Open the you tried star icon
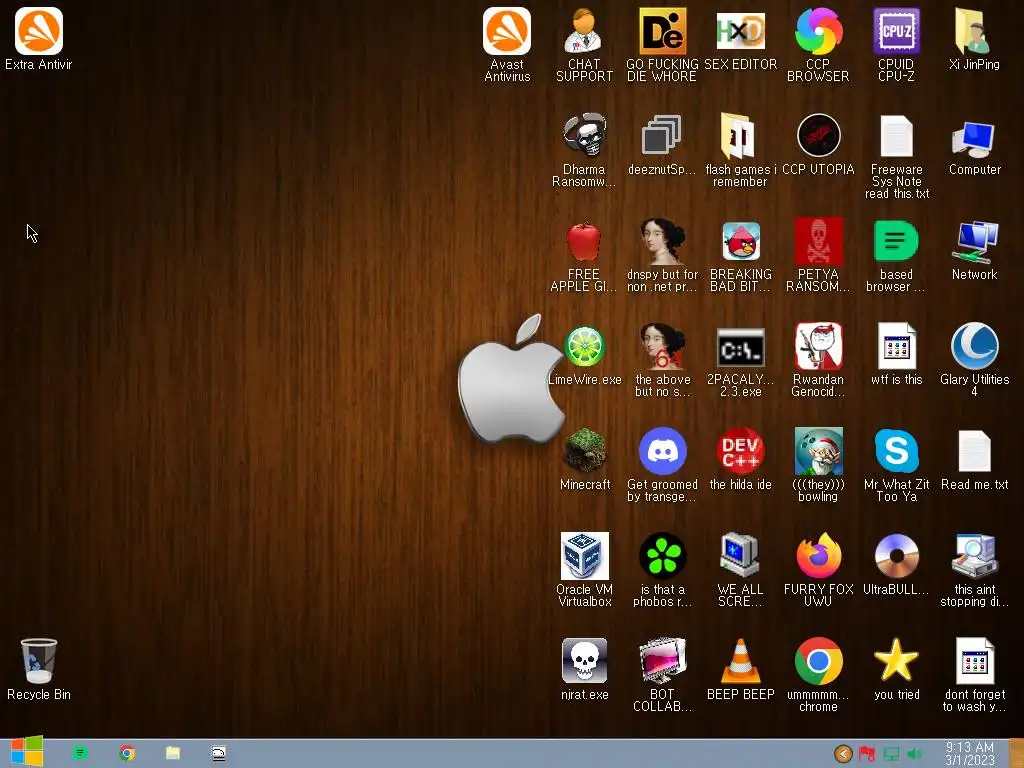Viewport: 1024px width, 768px height. point(896,670)
